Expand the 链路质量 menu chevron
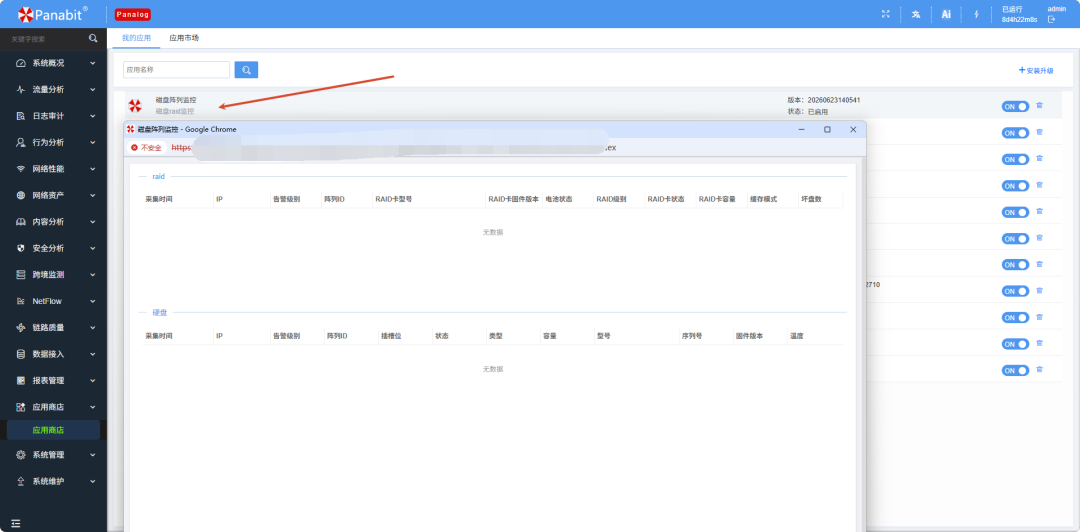This screenshot has width=1080, height=532. coord(92,327)
